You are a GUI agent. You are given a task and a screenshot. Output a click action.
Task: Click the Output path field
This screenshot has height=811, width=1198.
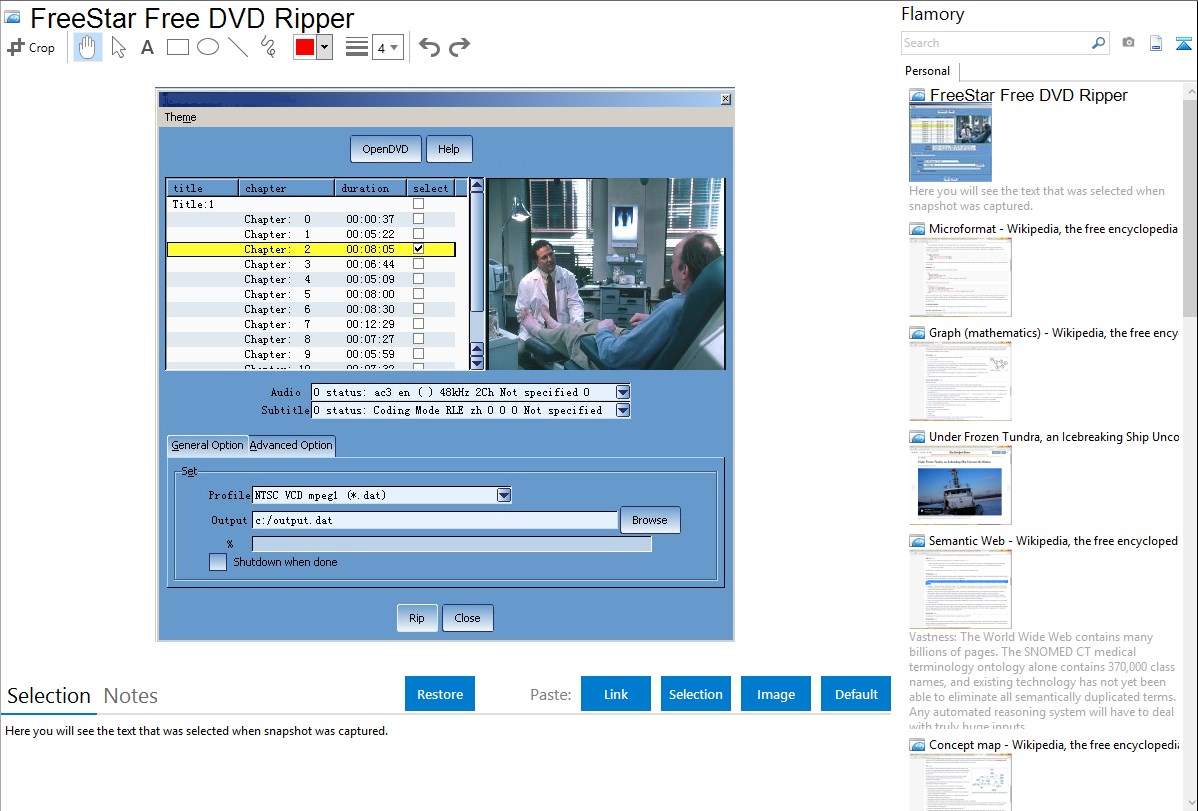pos(435,521)
